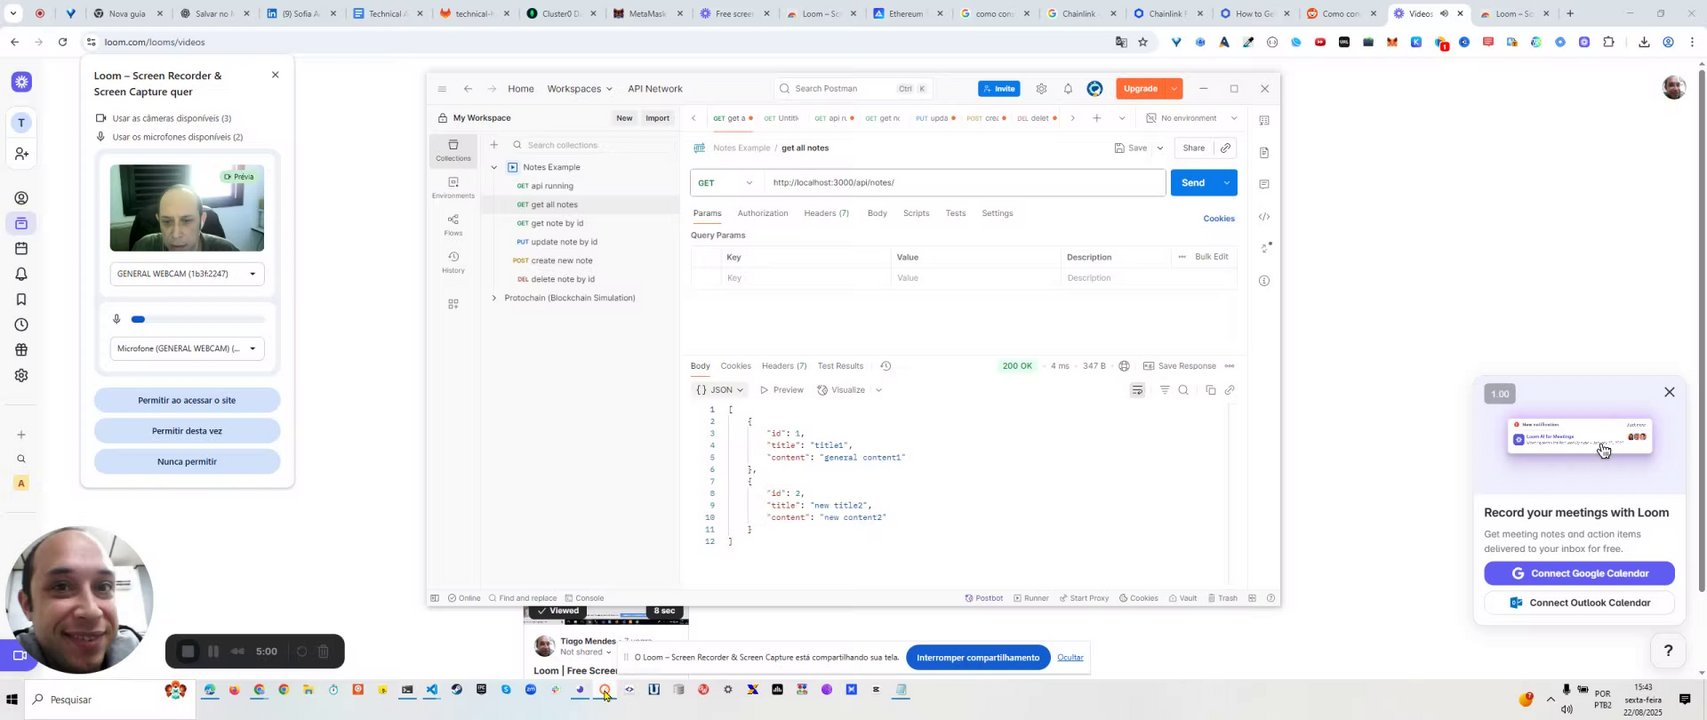Collapse the Notes Example collection
Screen dimensions: 1707x720
pos(494,167)
